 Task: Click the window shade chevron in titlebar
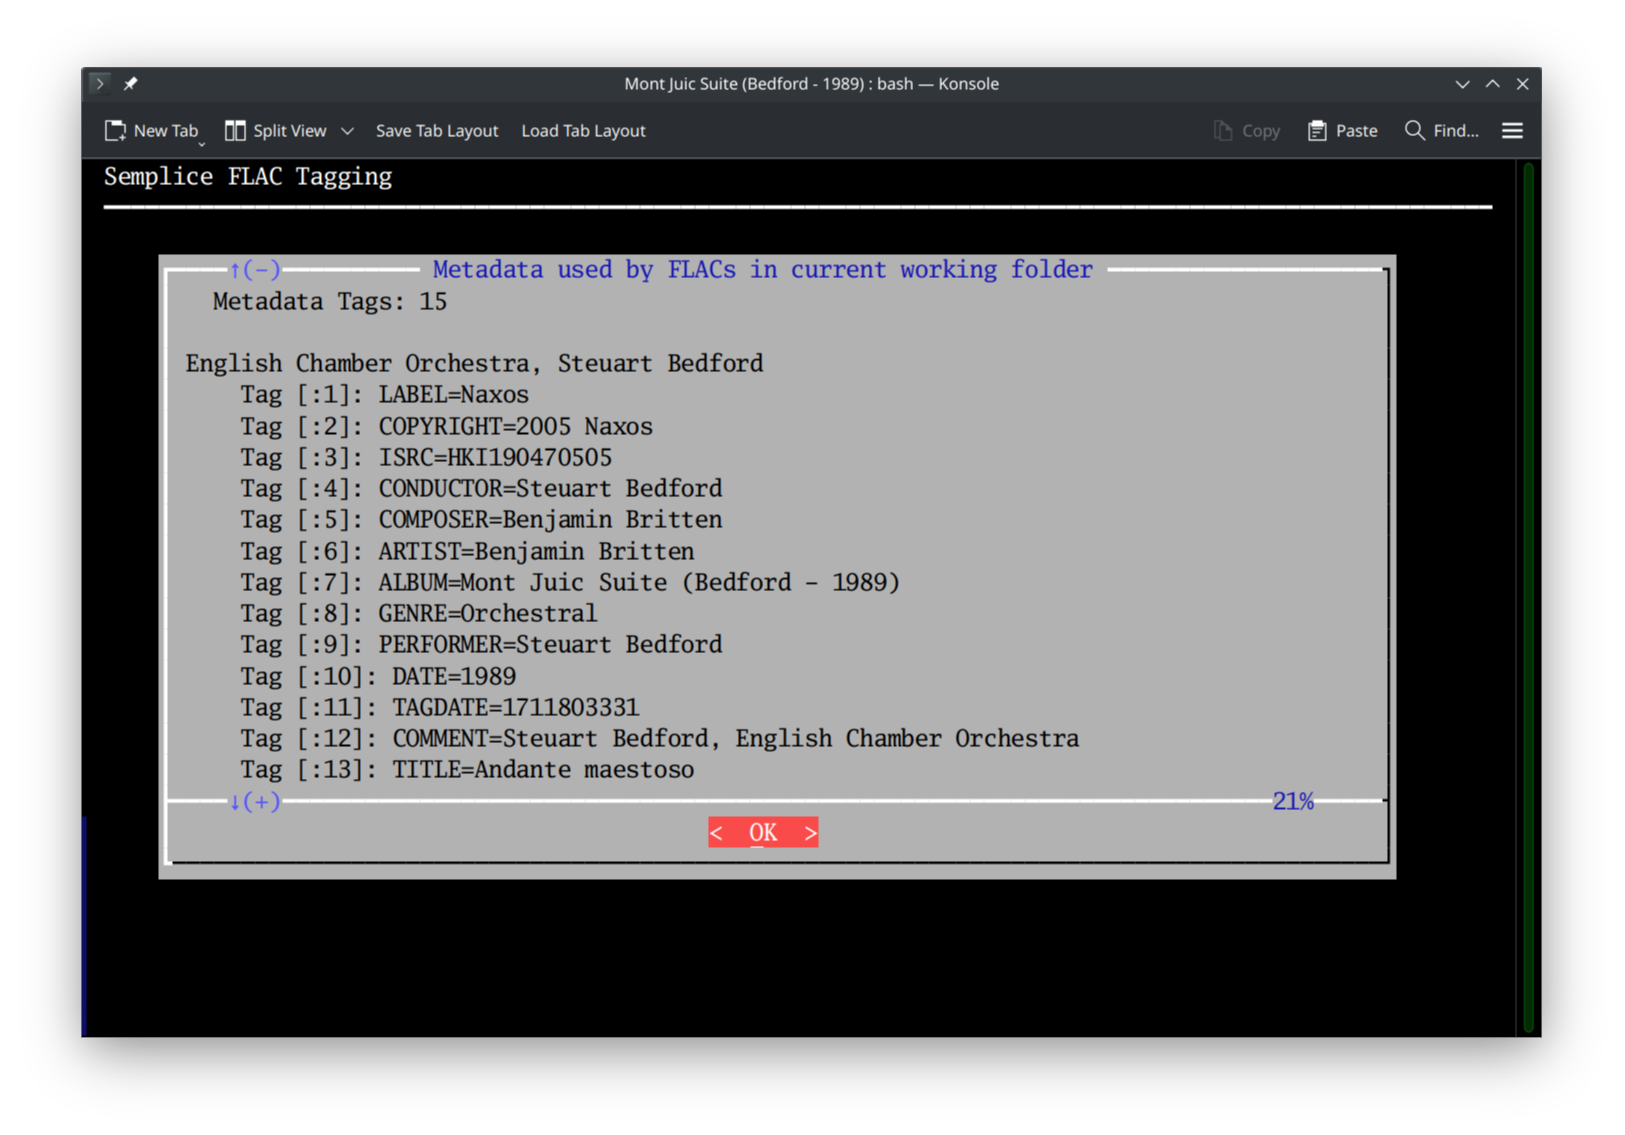1462,84
